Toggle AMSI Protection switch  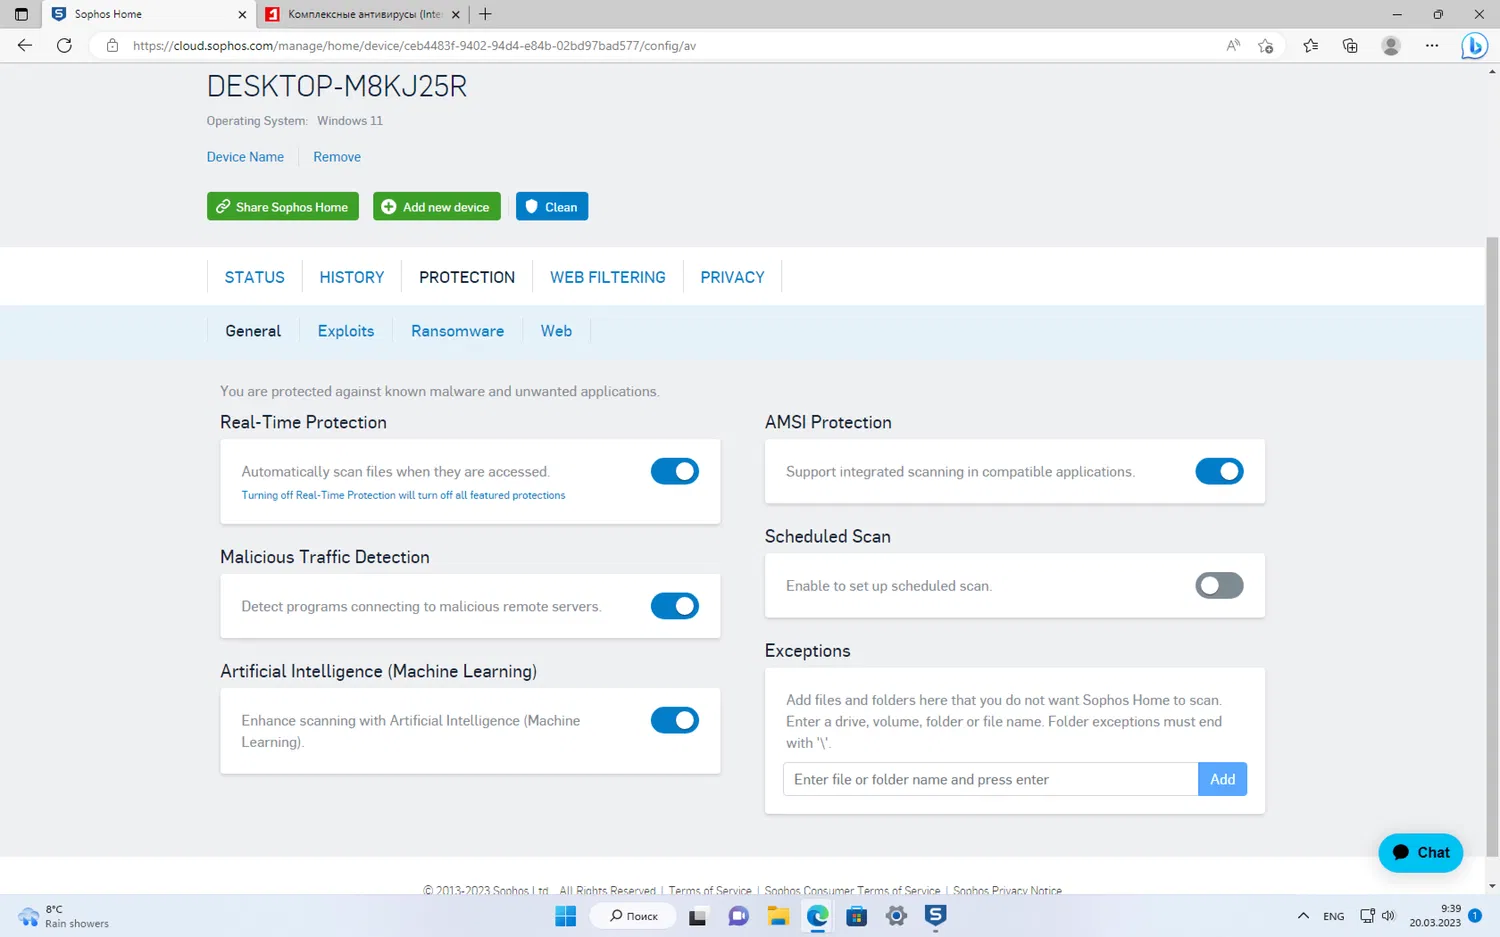pos(1219,471)
